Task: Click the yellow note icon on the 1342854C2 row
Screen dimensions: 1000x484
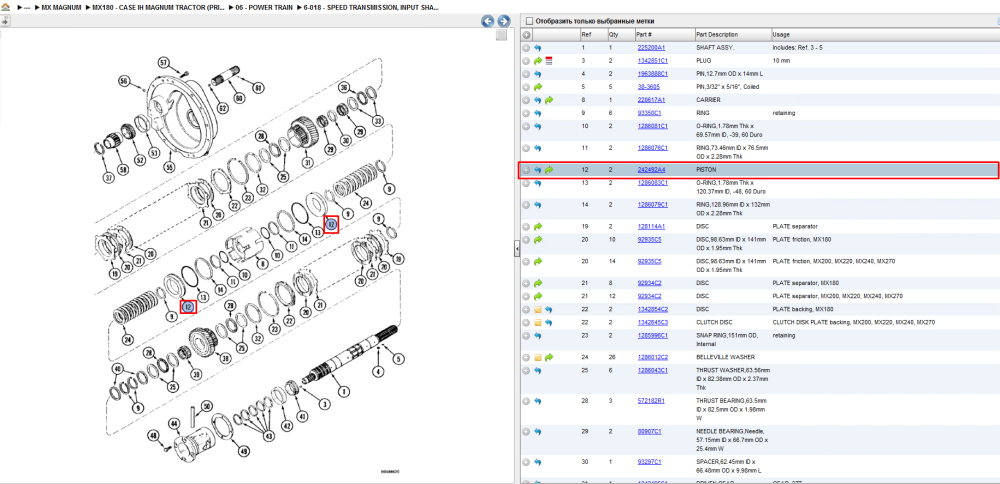Action: (538, 309)
